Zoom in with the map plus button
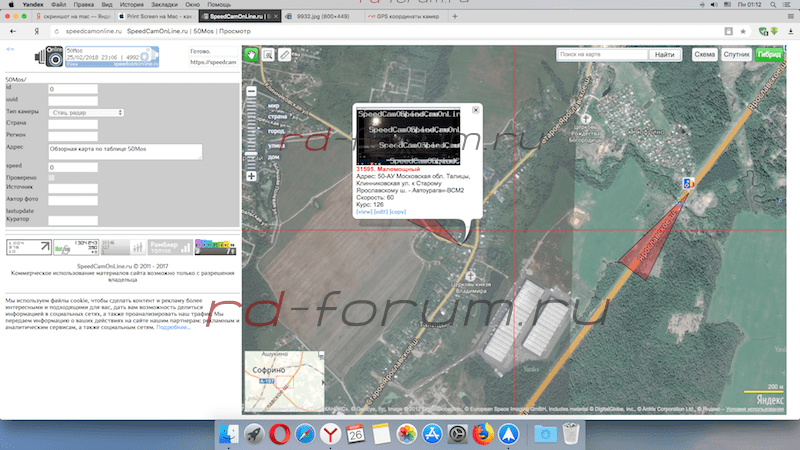This screenshot has height=450, width=800. click(252, 177)
